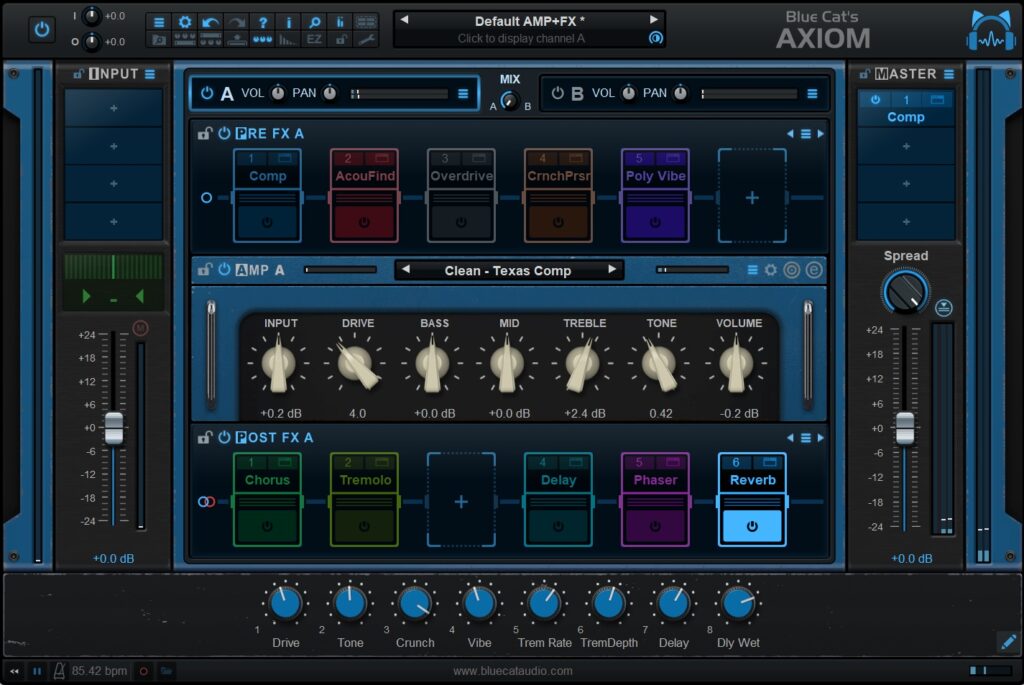Screen dimensions: 1024x685
Task: Click the lock icon beside PRE FX A
Action: pyautogui.click(x=205, y=133)
